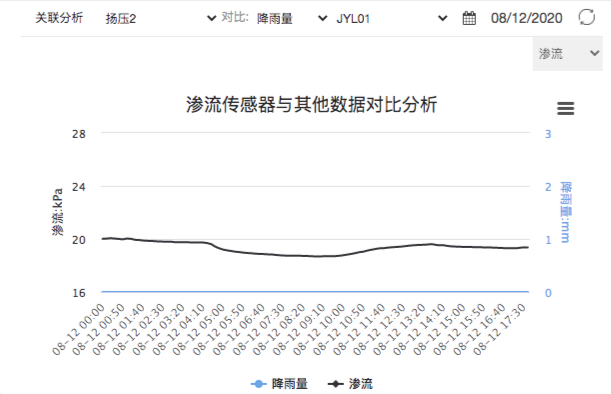
Task: Open the 扬压2 sensor dropdown
Action: click(161, 18)
